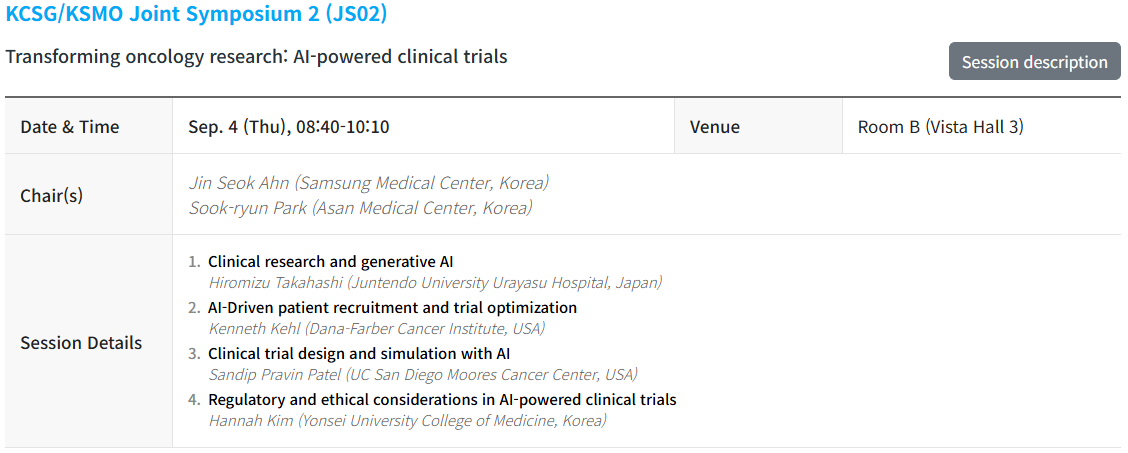The width and height of the screenshot is (1128, 453).
Task: Open talk Clinical research and generative AI
Action: click(x=331, y=262)
